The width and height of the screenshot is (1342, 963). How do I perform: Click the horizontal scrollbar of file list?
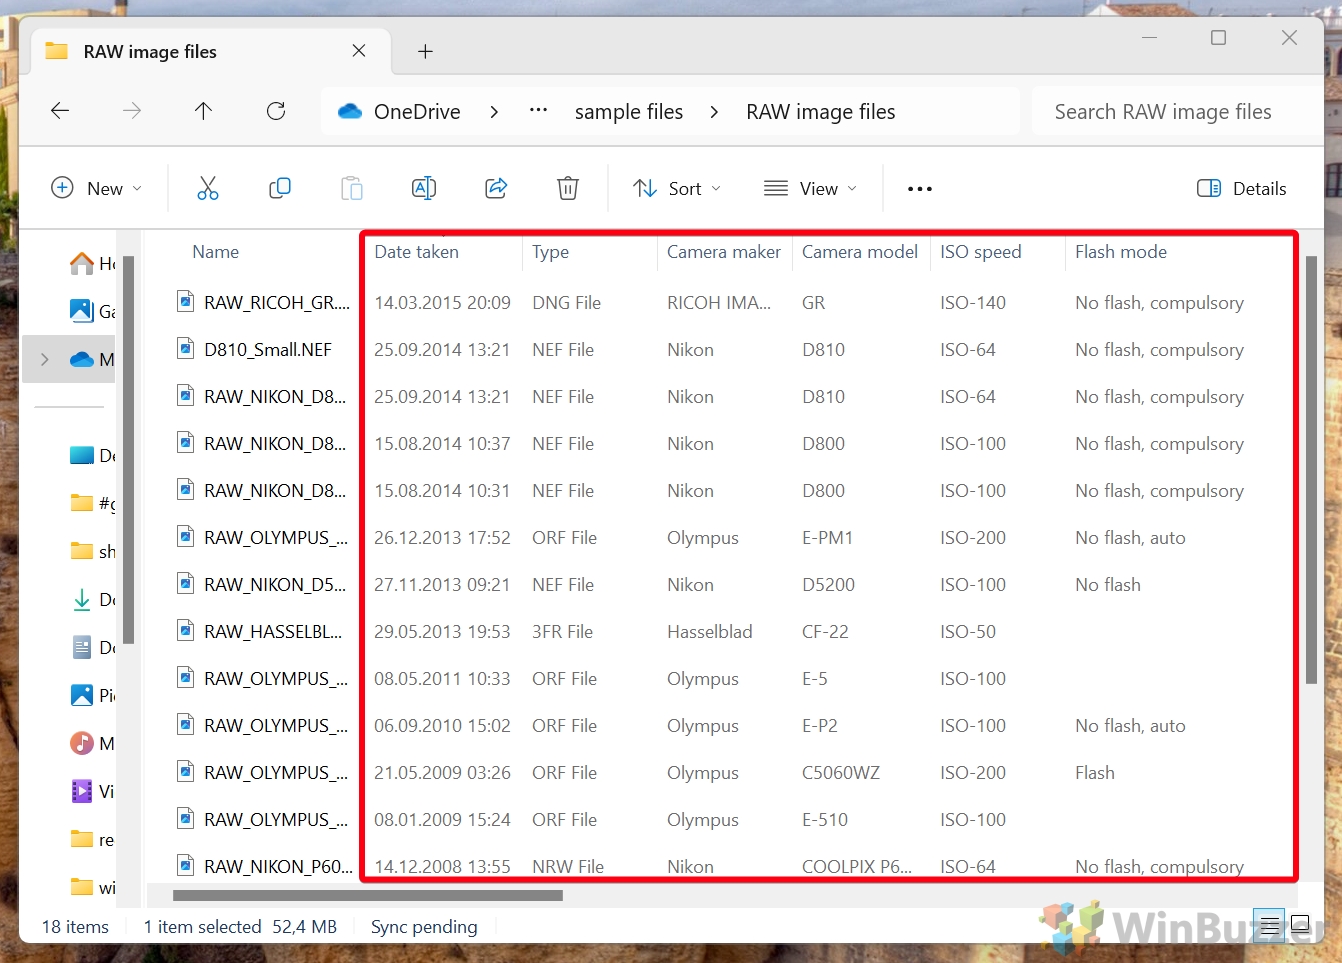click(368, 896)
